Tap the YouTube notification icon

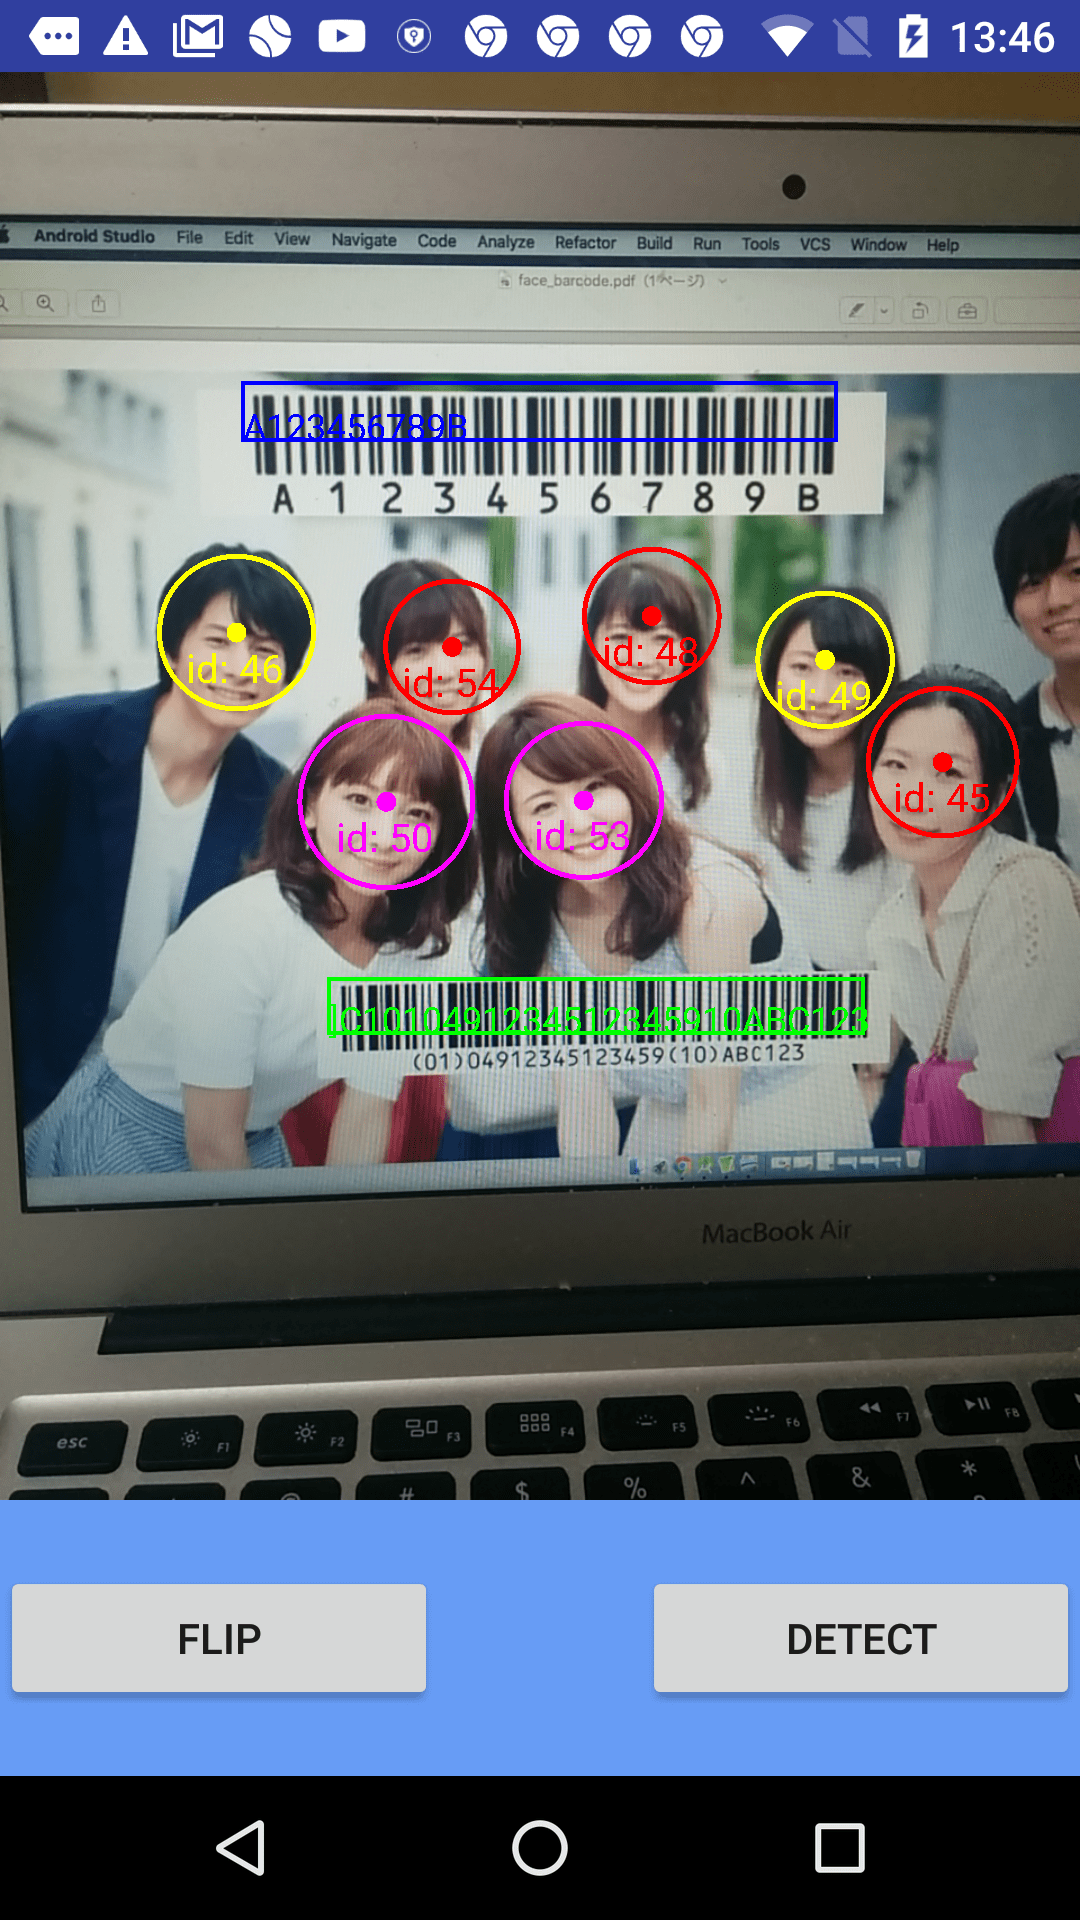click(342, 37)
